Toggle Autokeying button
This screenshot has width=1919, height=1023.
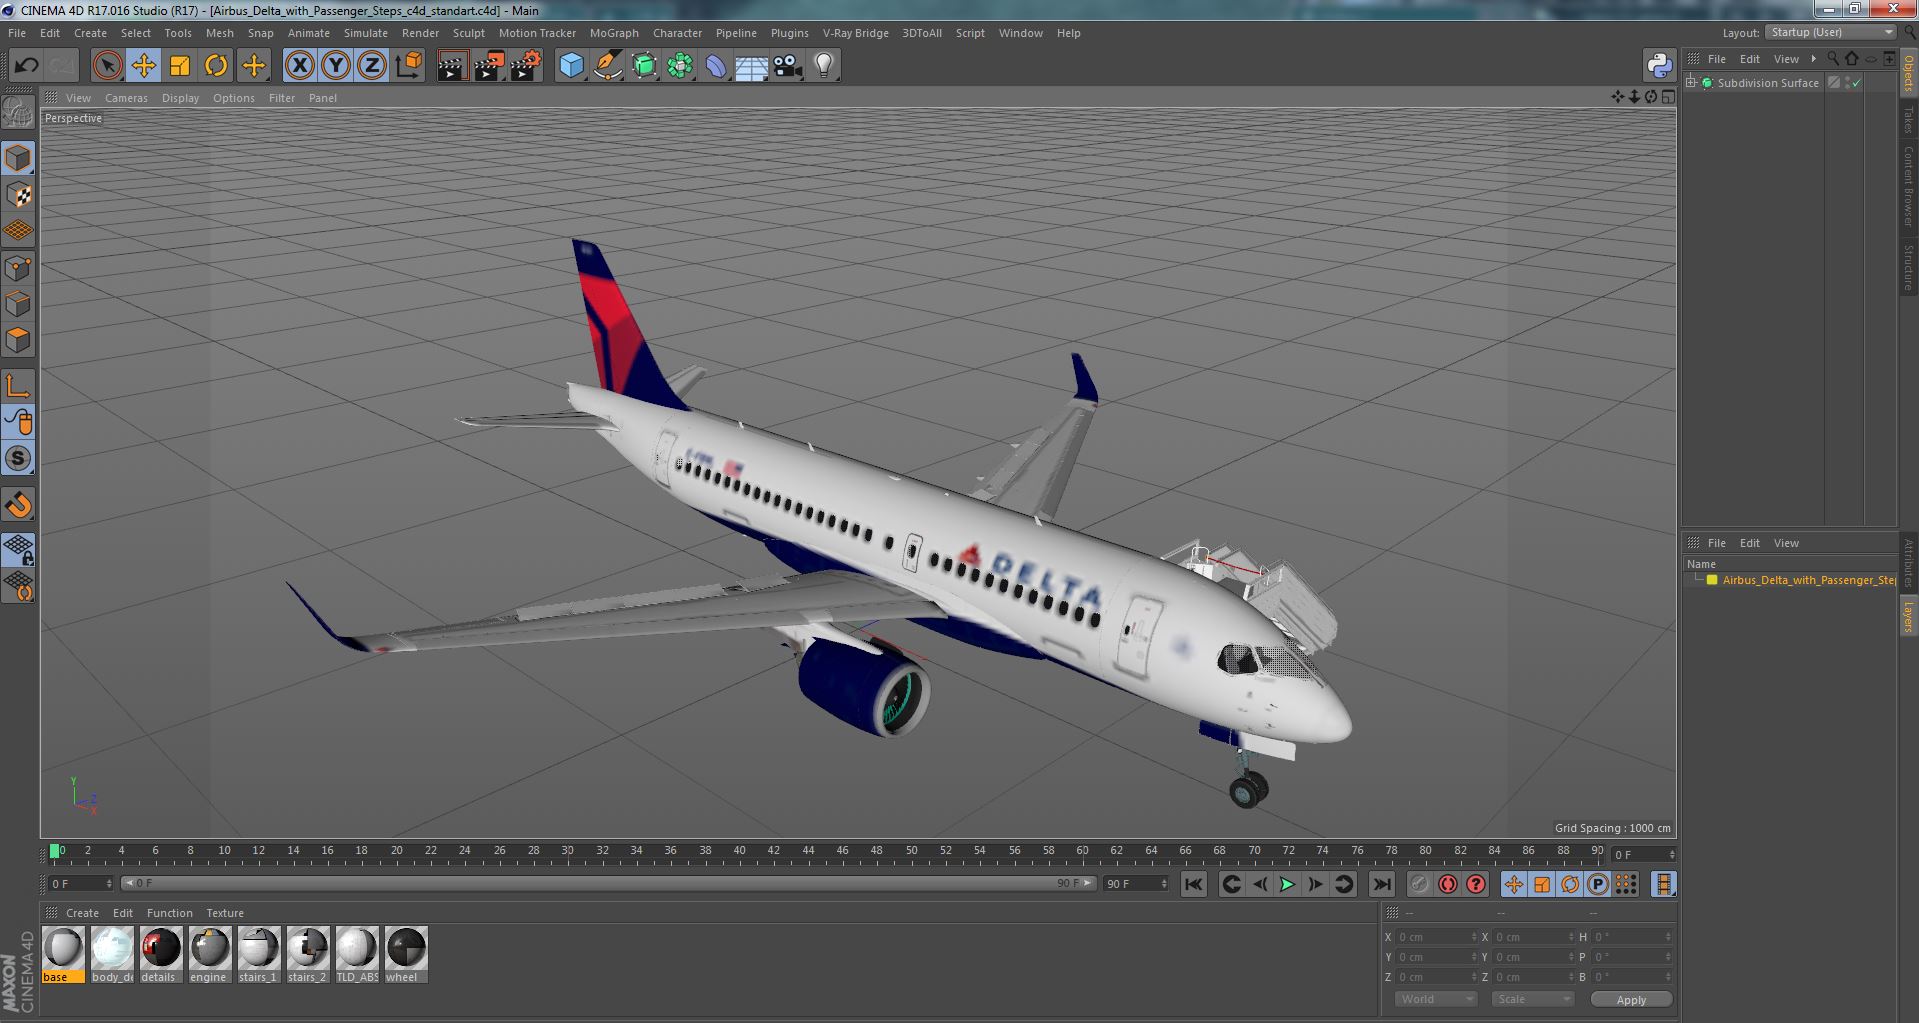(x=1447, y=884)
